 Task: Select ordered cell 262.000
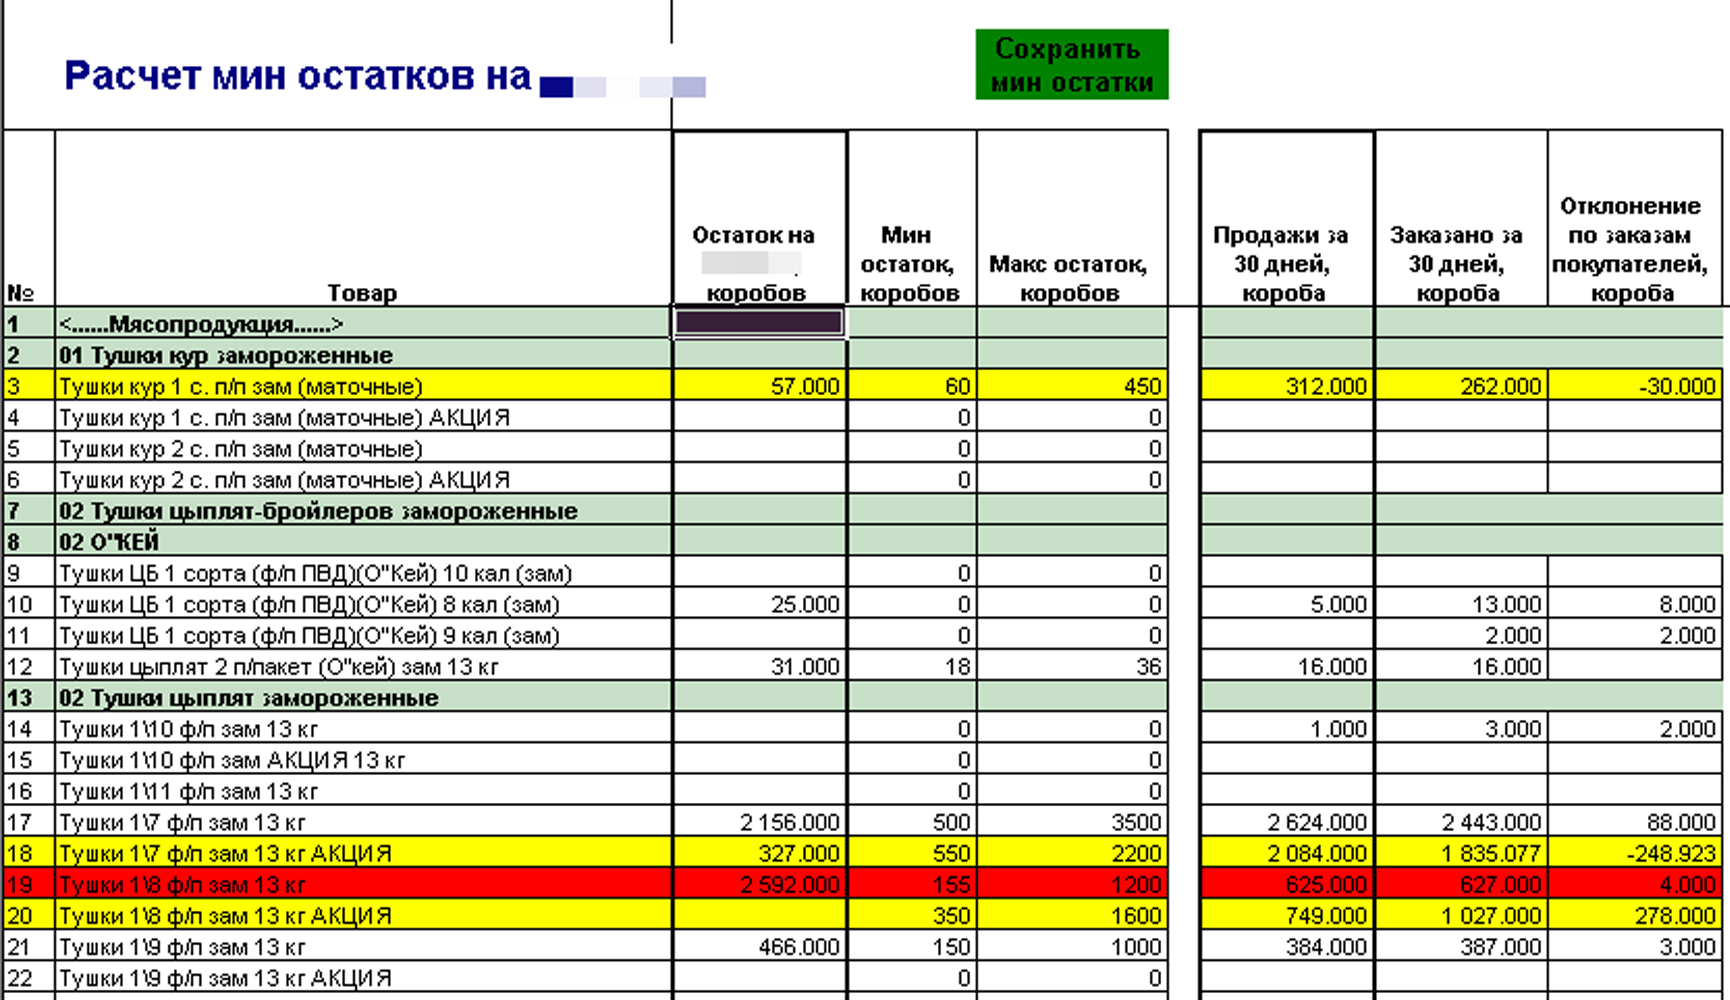(1461, 386)
